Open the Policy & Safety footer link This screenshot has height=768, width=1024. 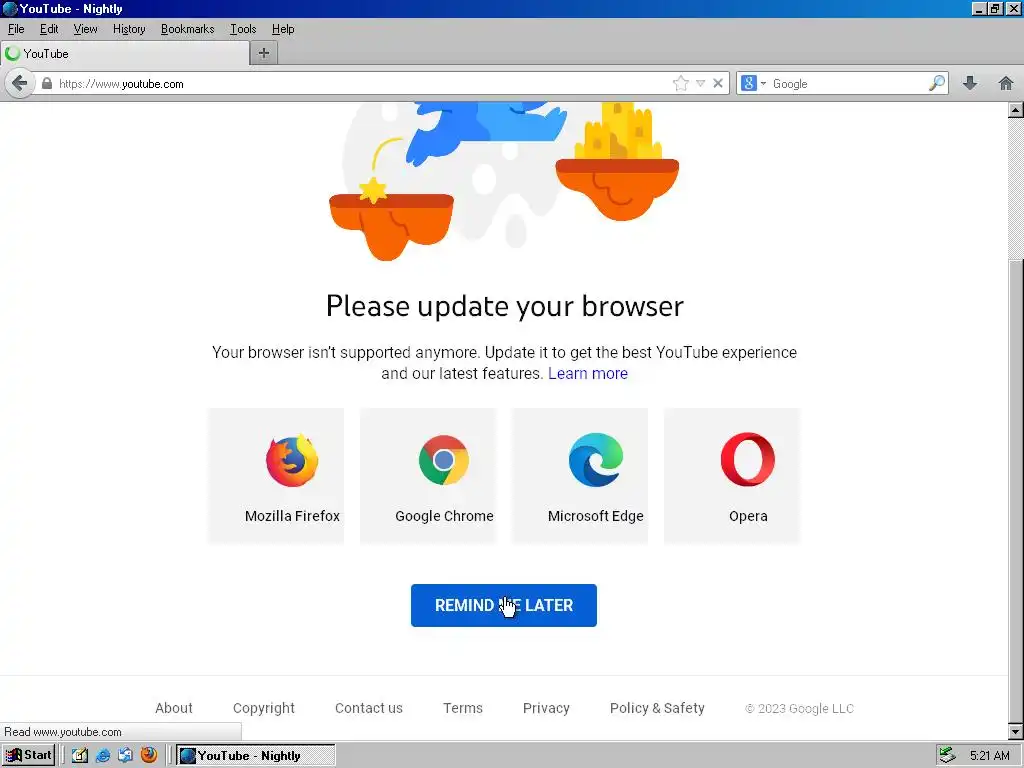(657, 708)
